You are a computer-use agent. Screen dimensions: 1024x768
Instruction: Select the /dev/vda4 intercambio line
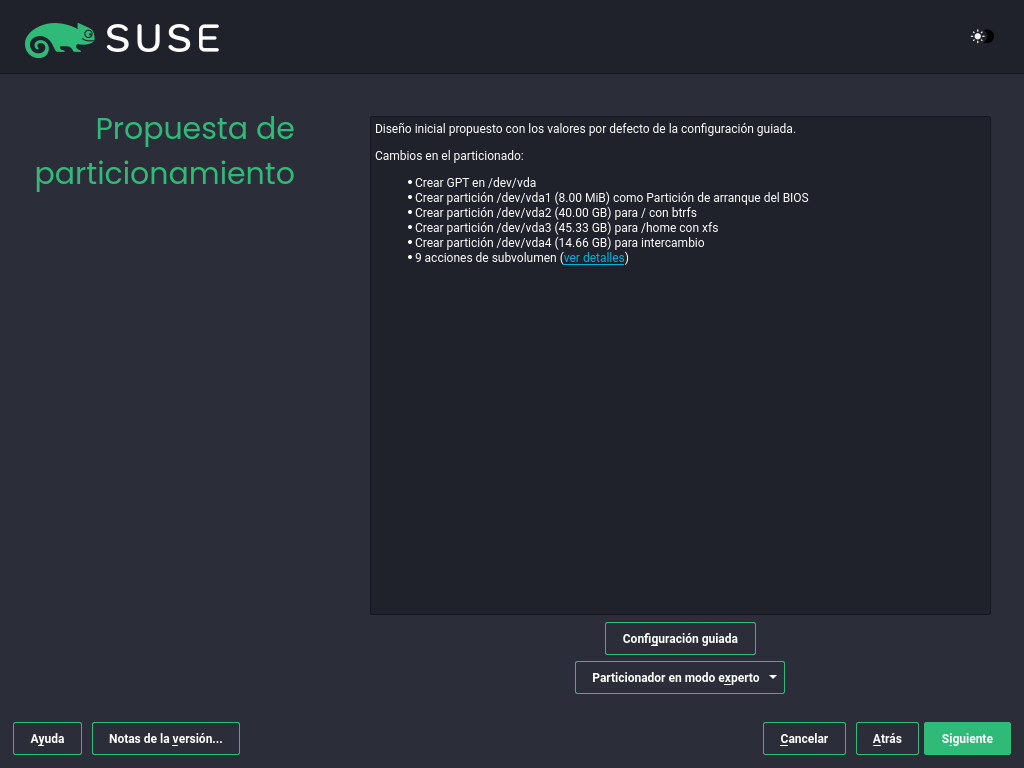[x=560, y=243]
